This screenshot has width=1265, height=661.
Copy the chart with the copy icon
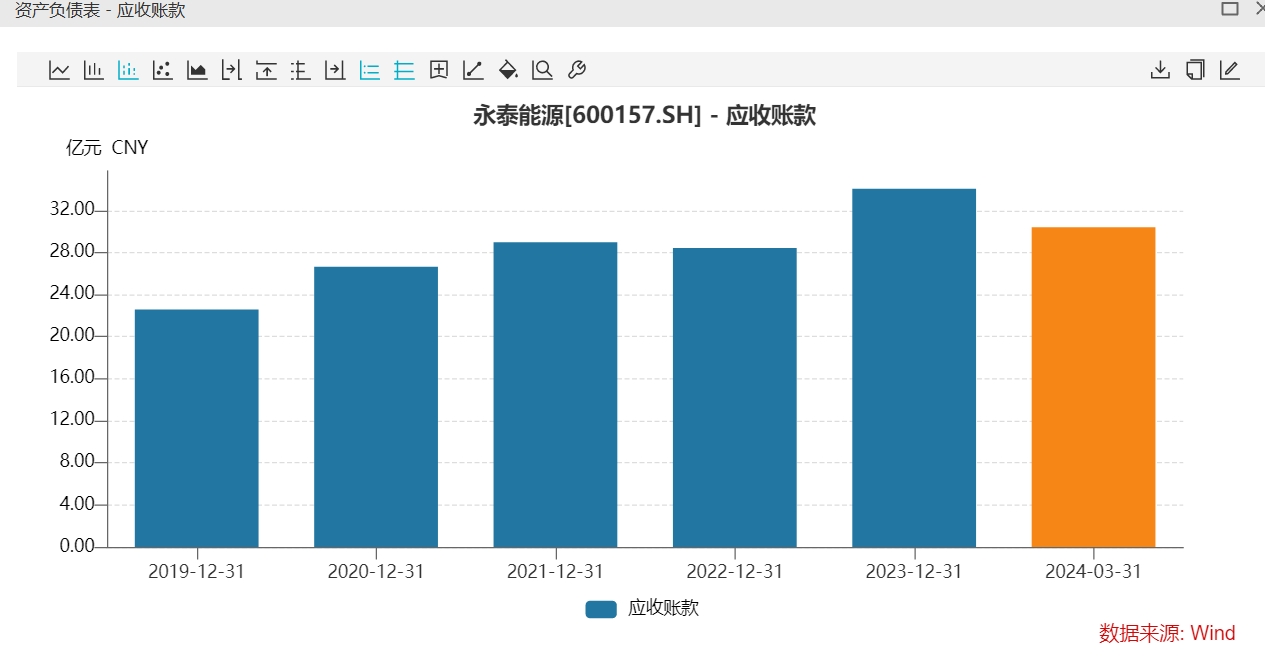click(x=1195, y=70)
